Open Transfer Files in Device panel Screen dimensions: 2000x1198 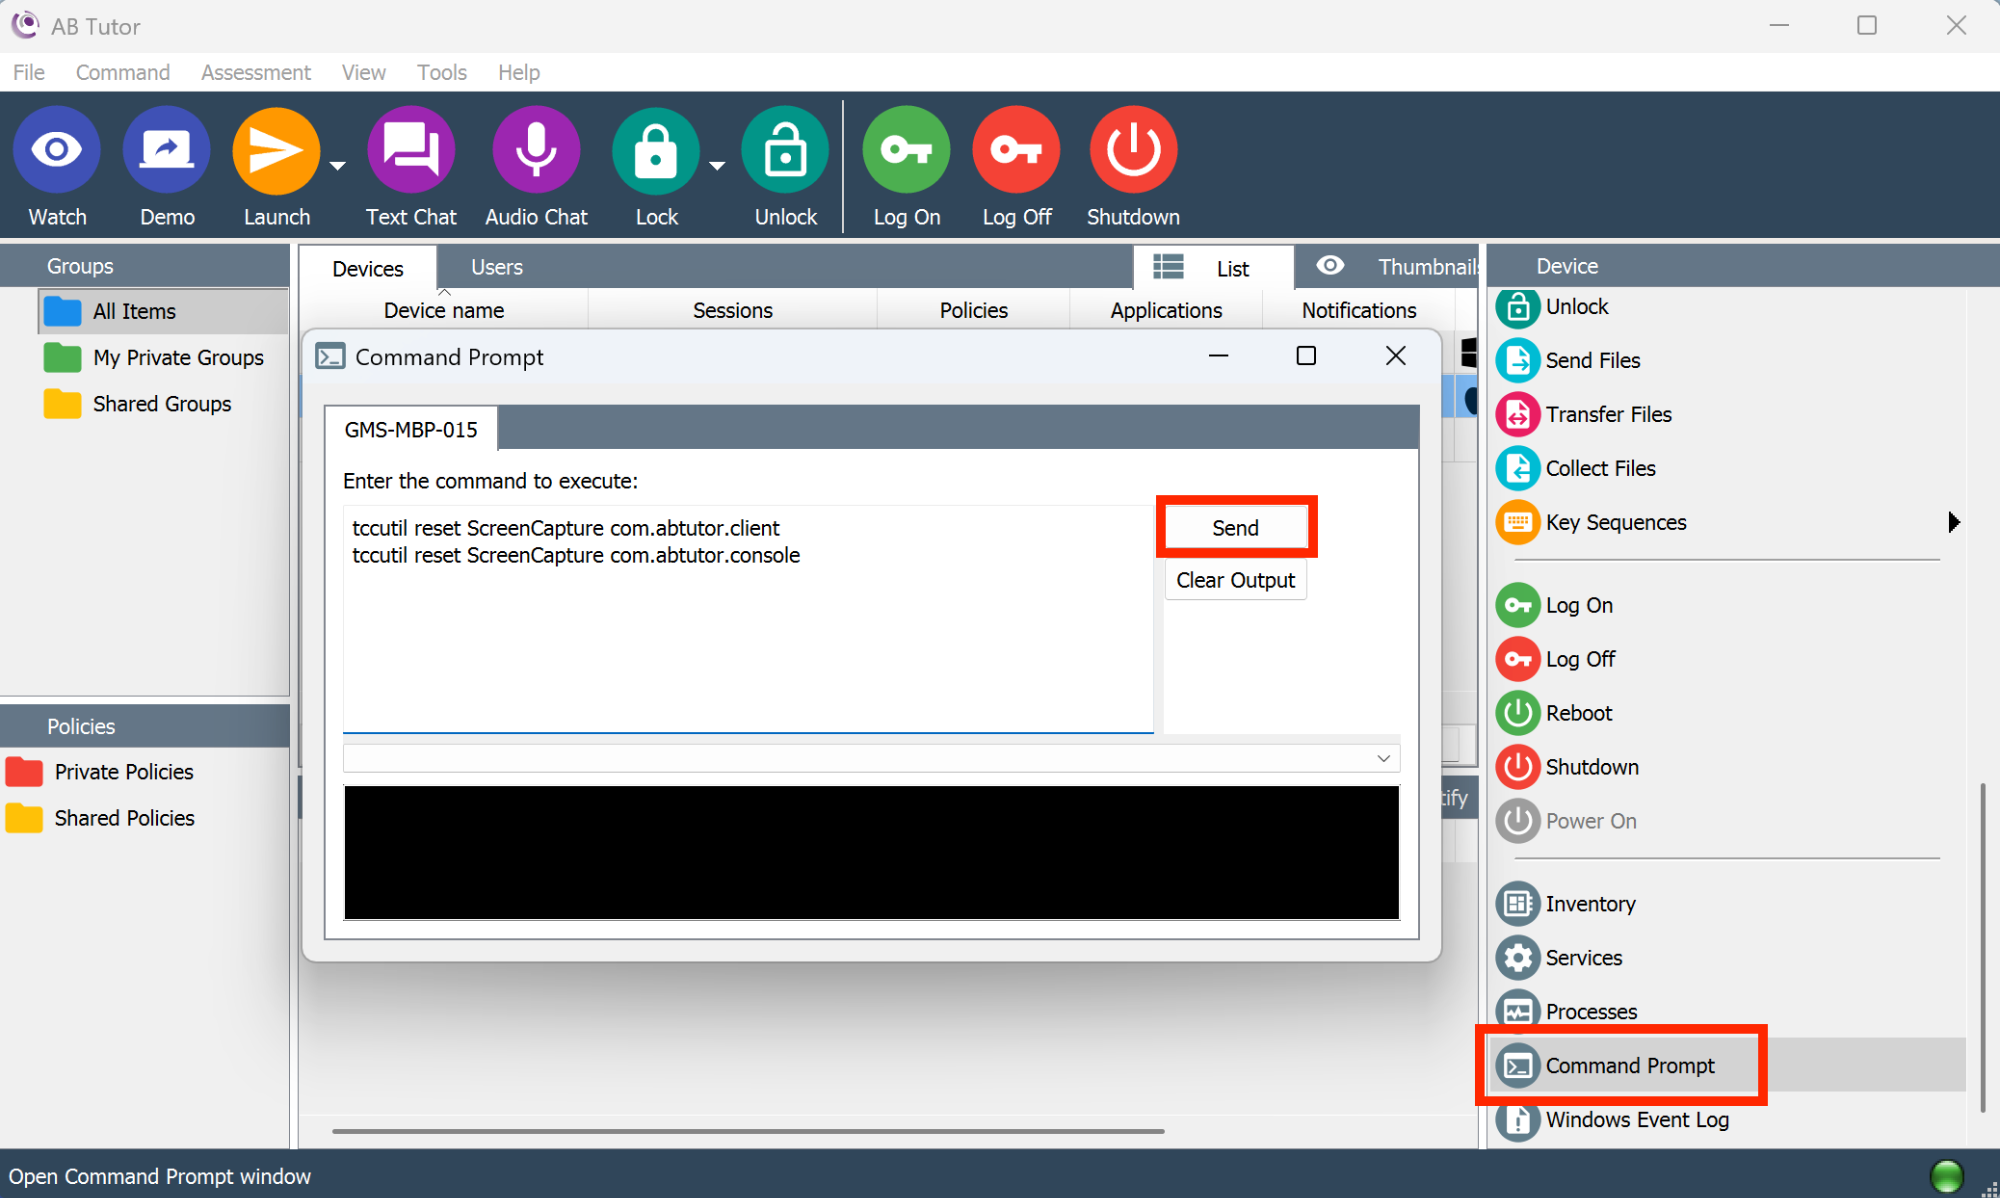tap(1607, 414)
